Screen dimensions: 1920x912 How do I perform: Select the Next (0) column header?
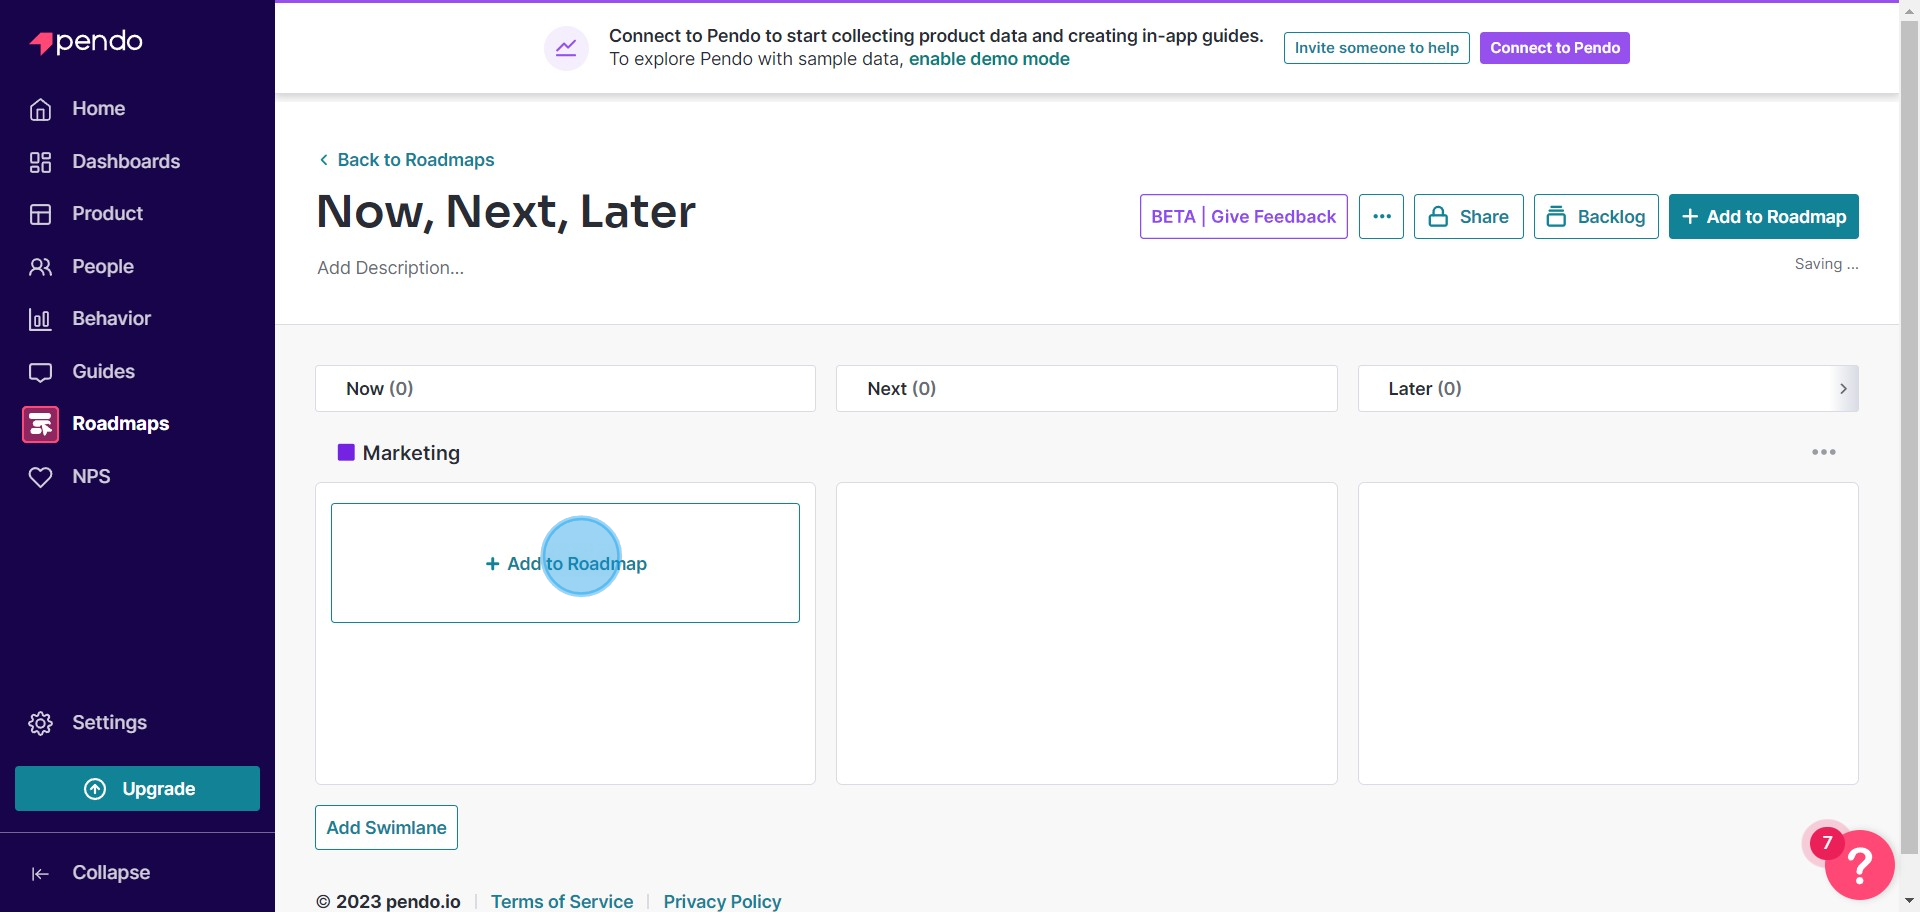point(1086,389)
